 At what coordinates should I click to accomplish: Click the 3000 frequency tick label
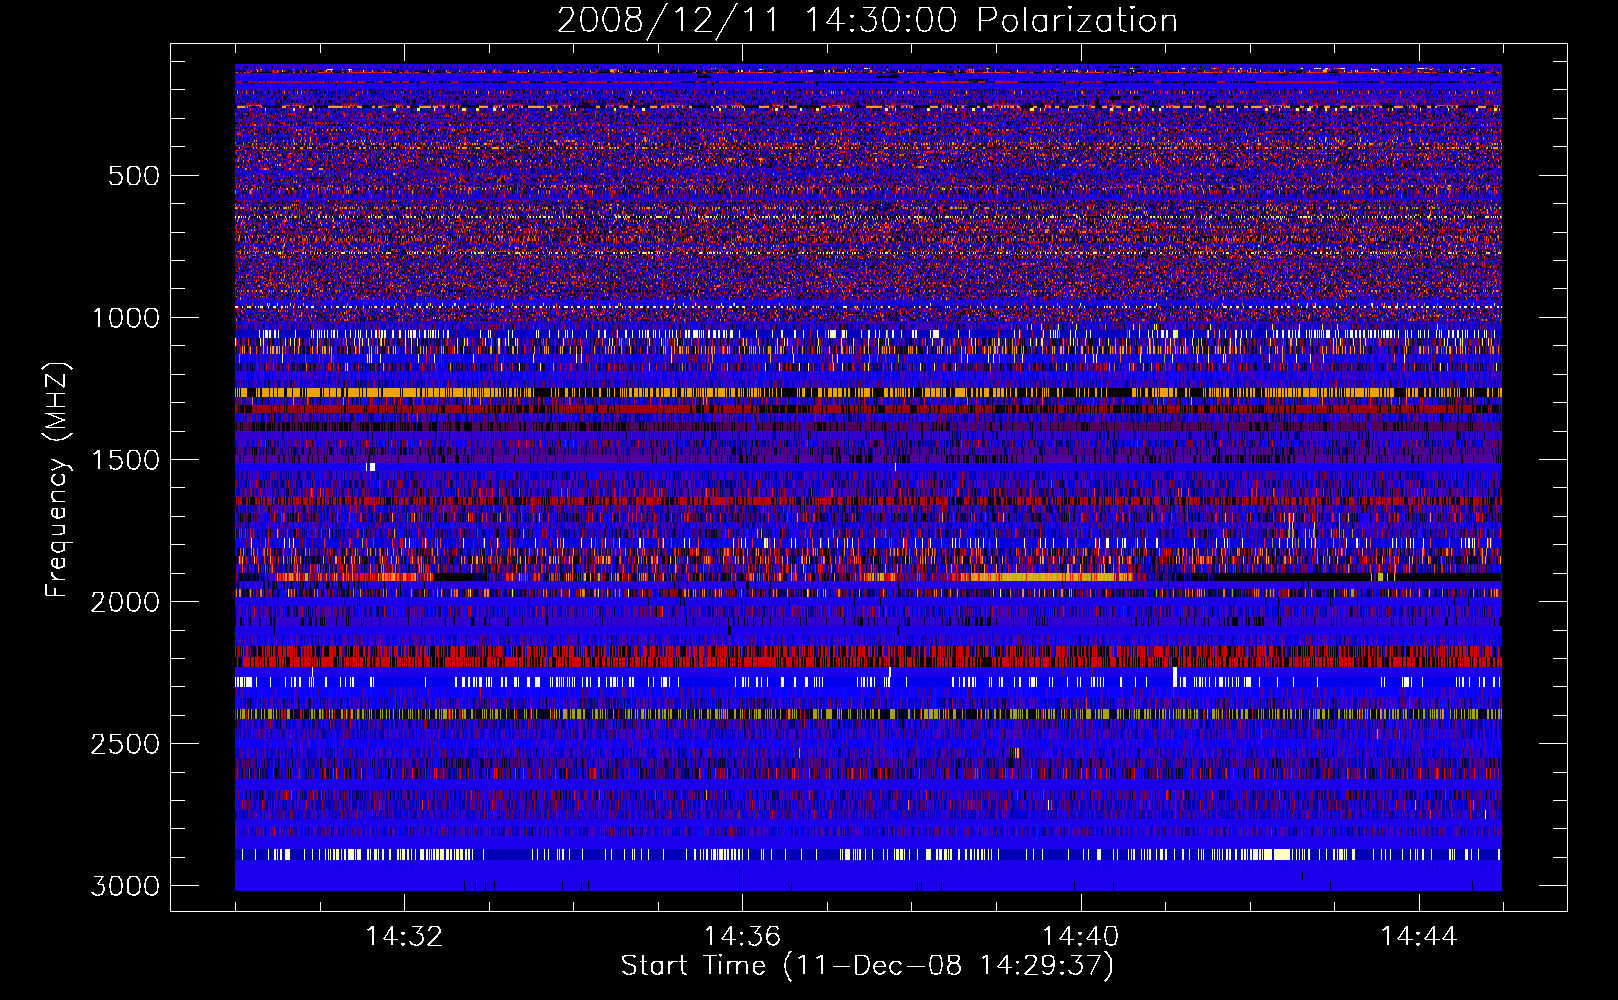125,886
